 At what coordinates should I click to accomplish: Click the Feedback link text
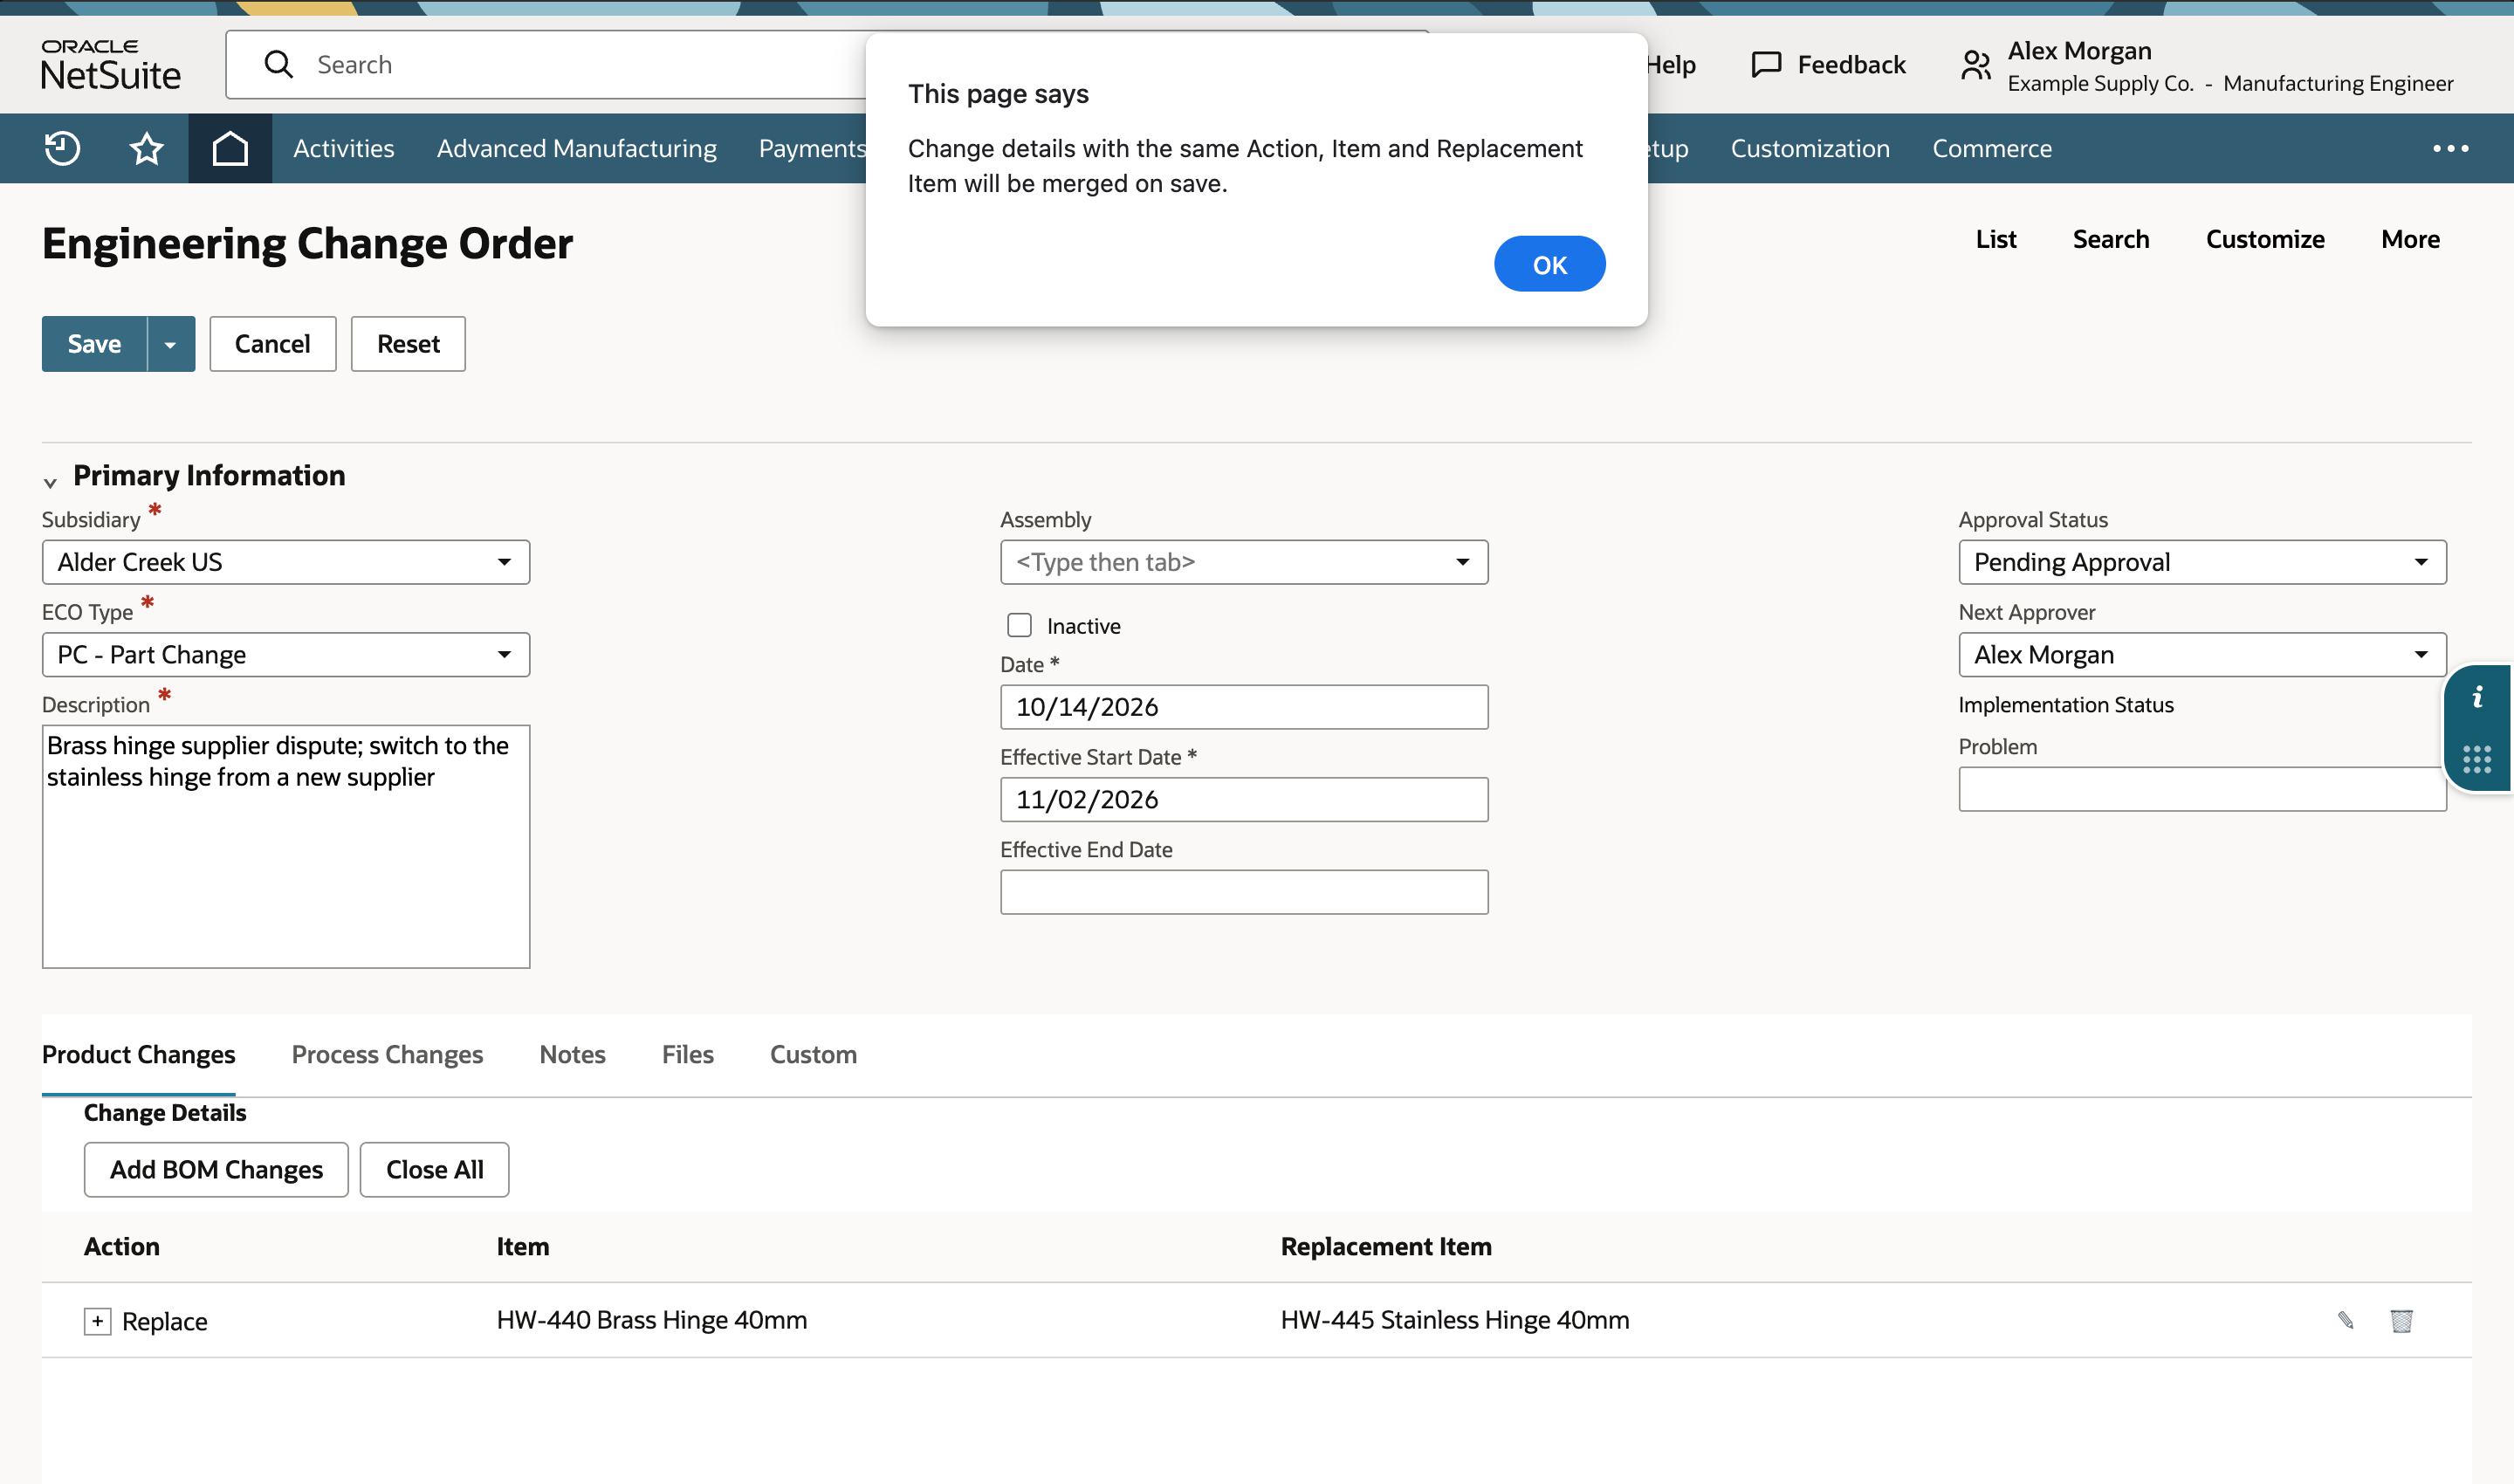point(1851,65)
